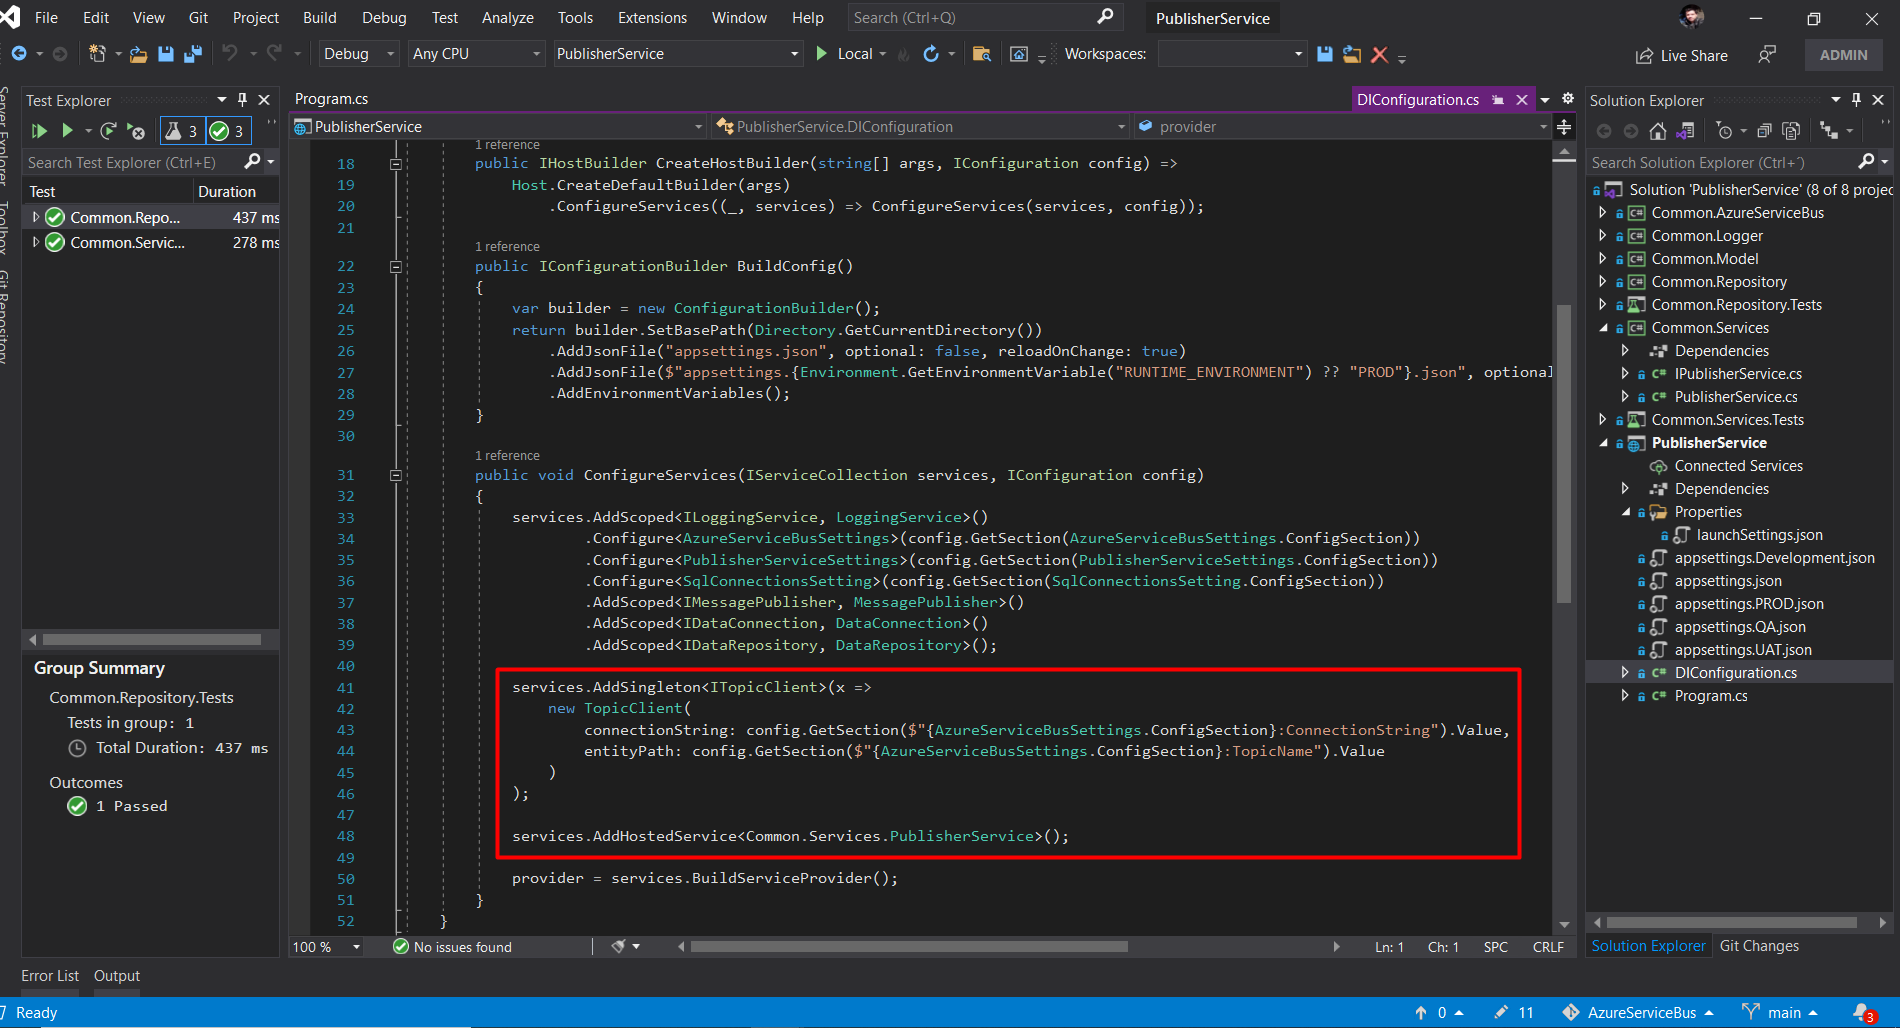Toggle the passed tests filter showing 3
Image resolution: width=1900 pixels, height=1028 pixels.
228,131
